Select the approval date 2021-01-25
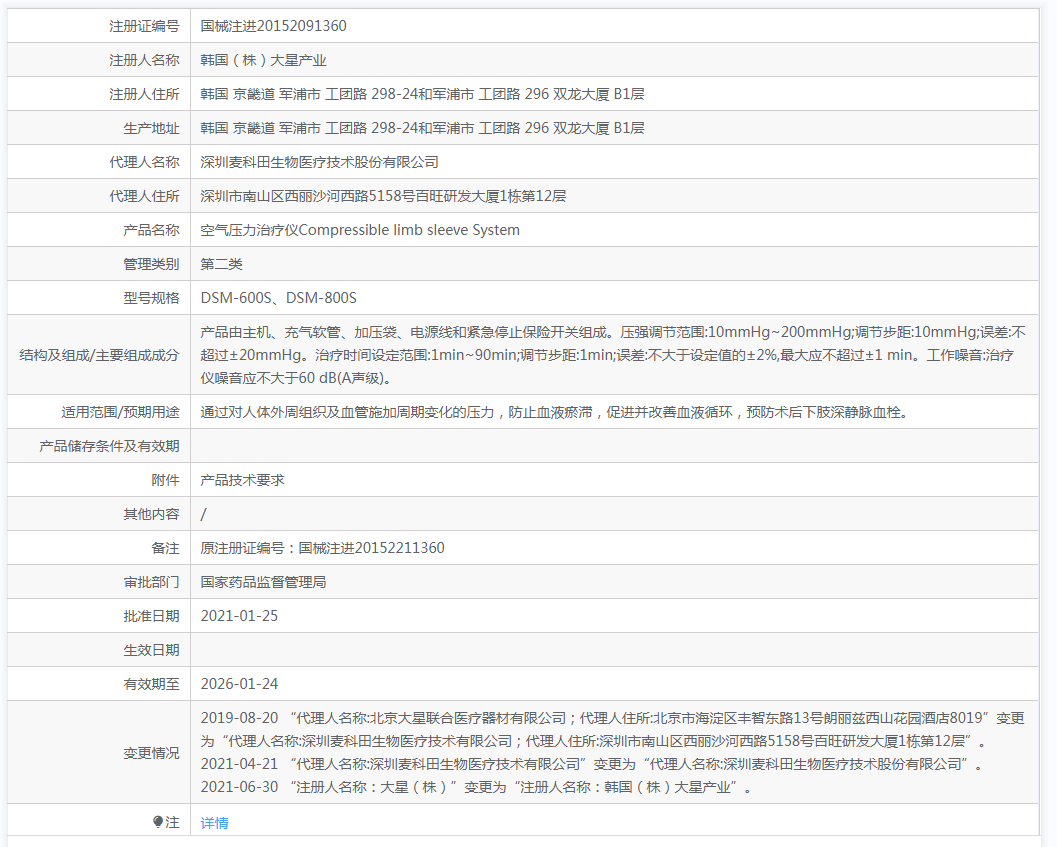This screenshot has height=847, width=1057. pyautogui.click(x=239, y=616)
